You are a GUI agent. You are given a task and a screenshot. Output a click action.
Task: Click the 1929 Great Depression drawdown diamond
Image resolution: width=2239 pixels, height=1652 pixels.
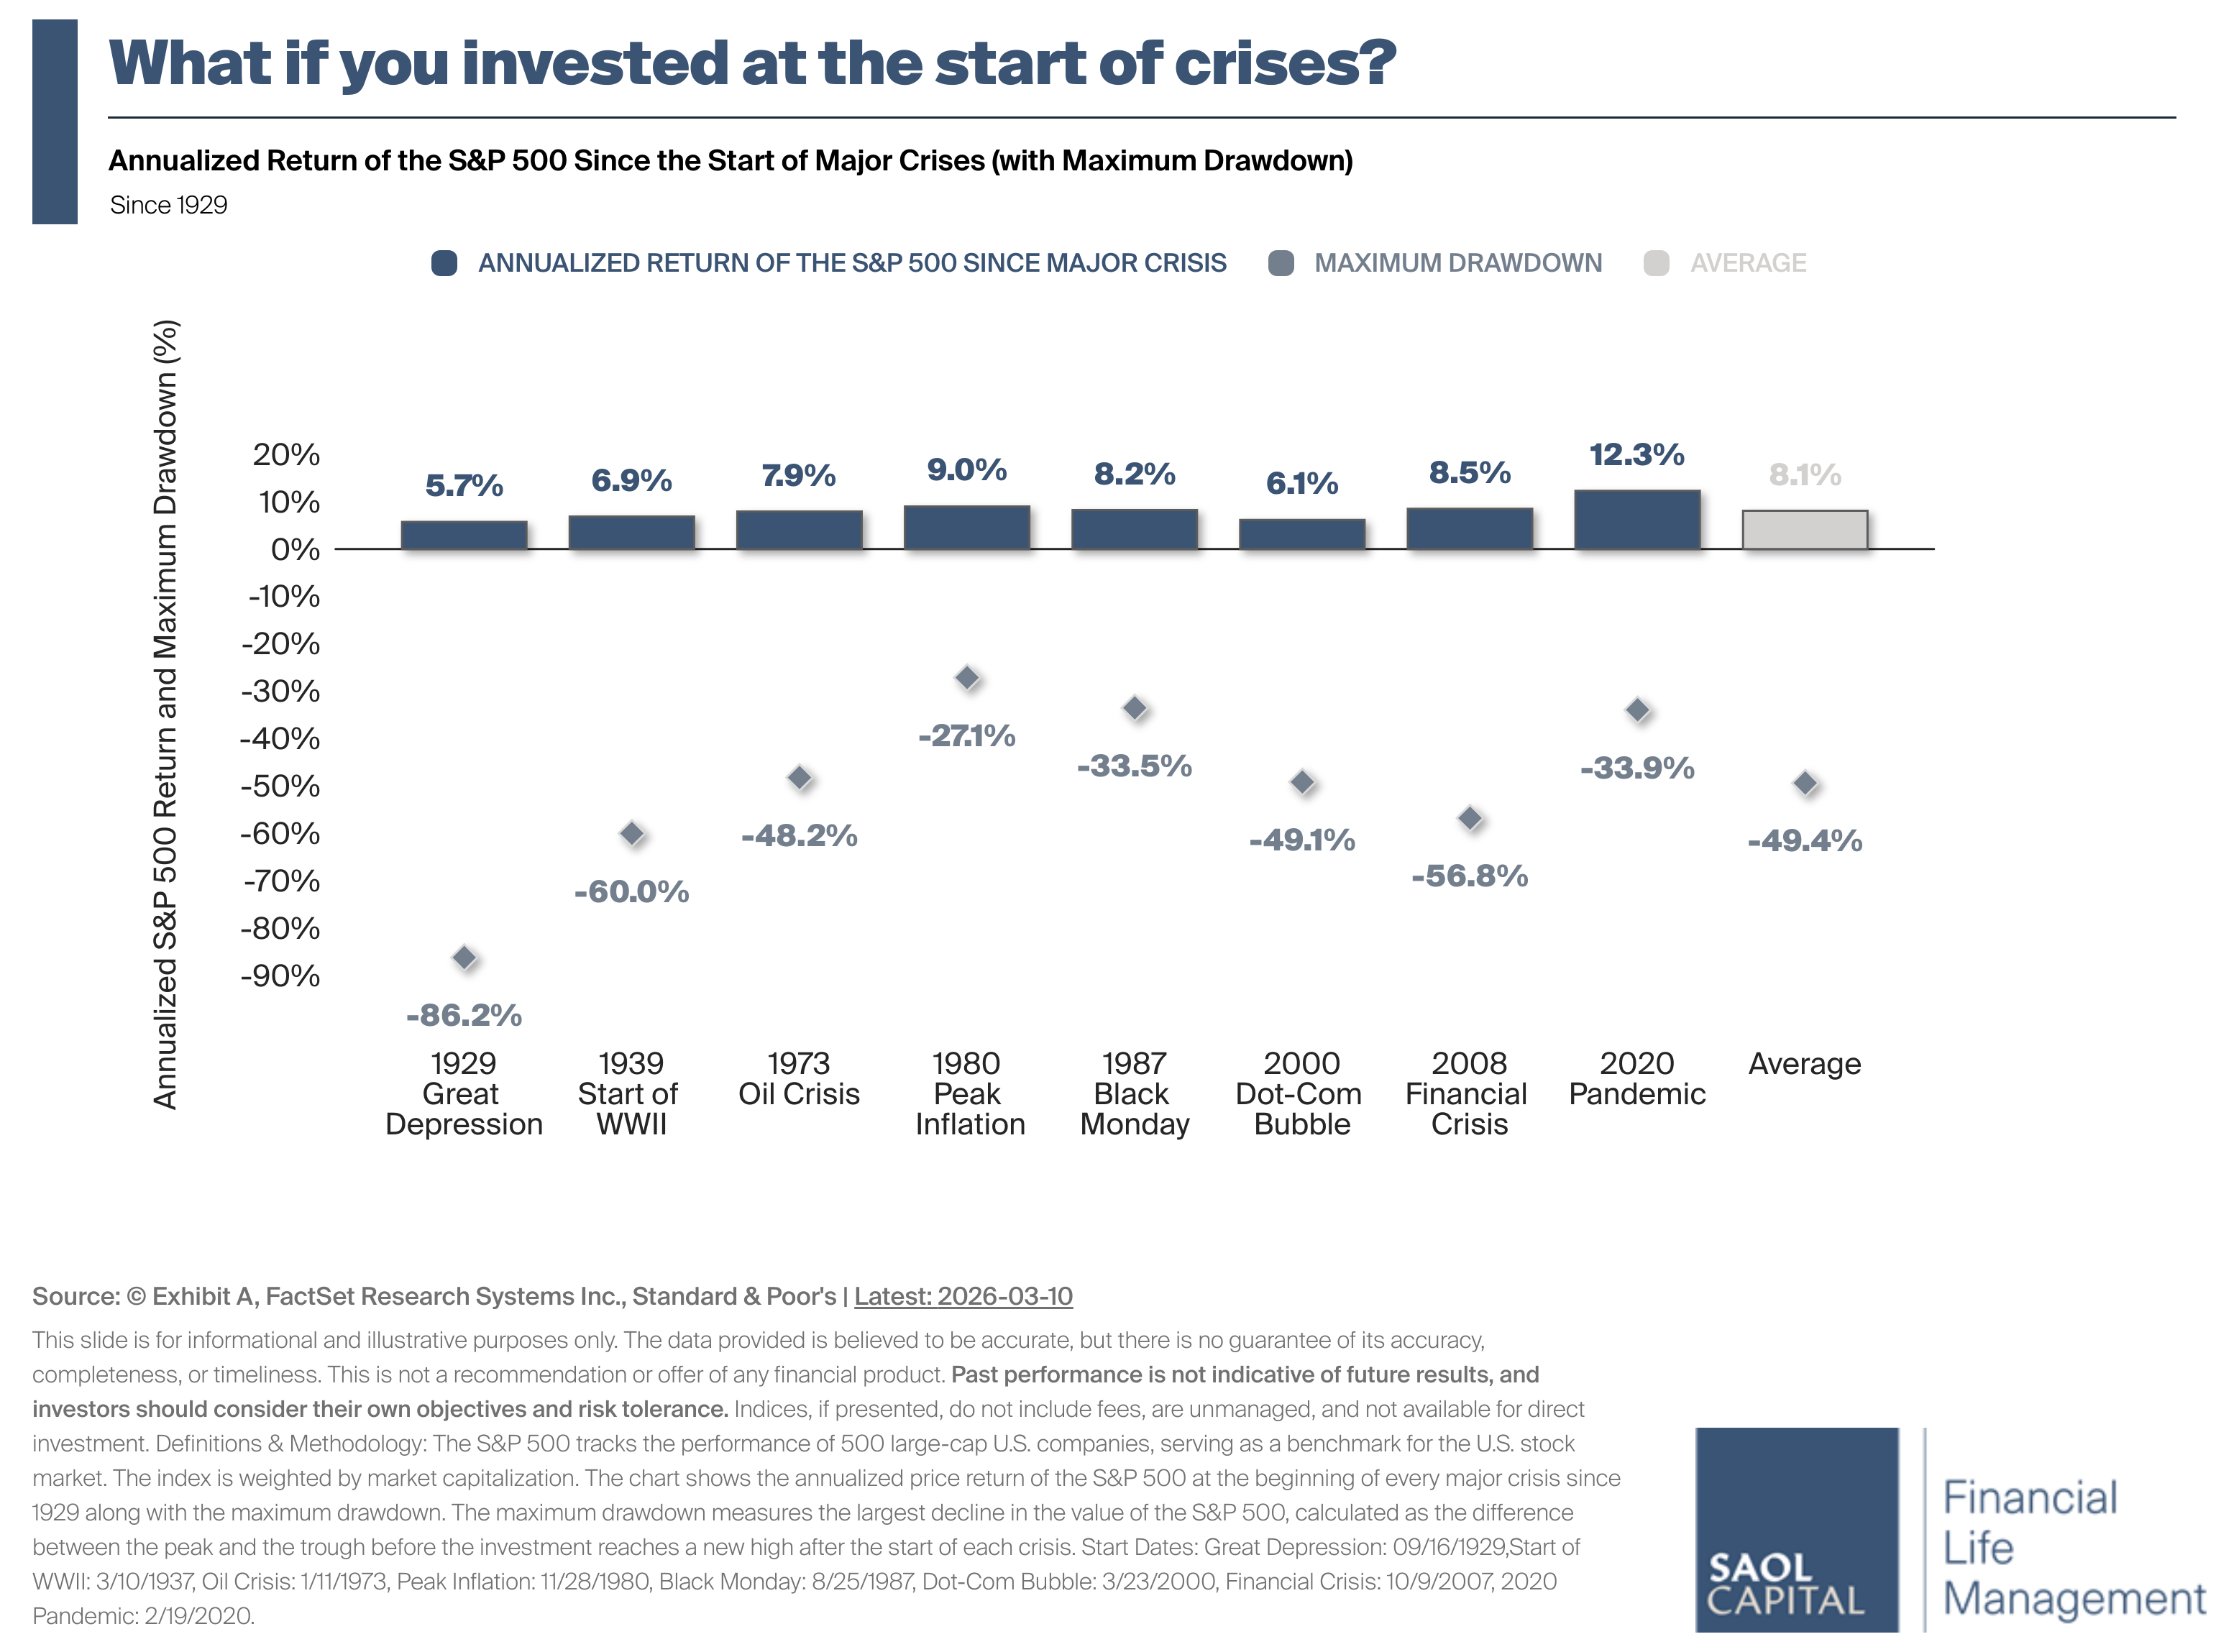(x=464, y=958)
